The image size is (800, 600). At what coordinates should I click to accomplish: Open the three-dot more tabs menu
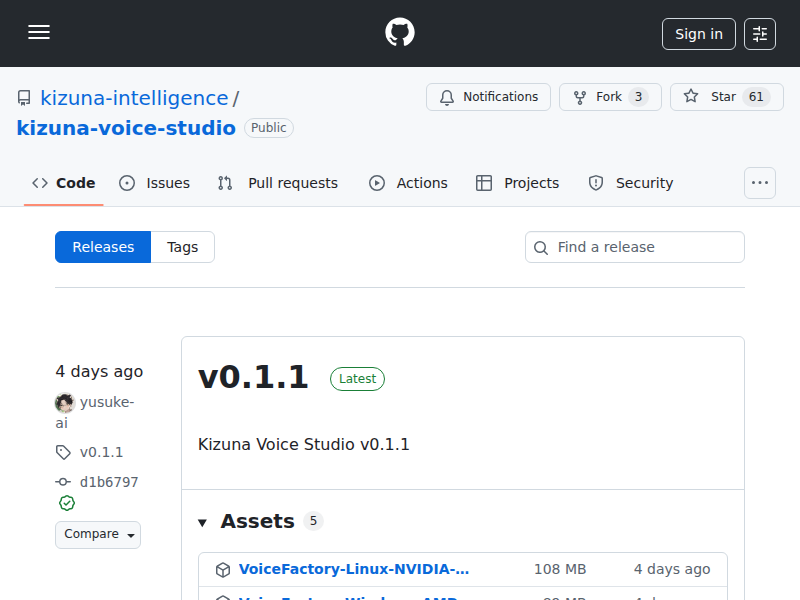pyautogui.click(x=760, y=183)
